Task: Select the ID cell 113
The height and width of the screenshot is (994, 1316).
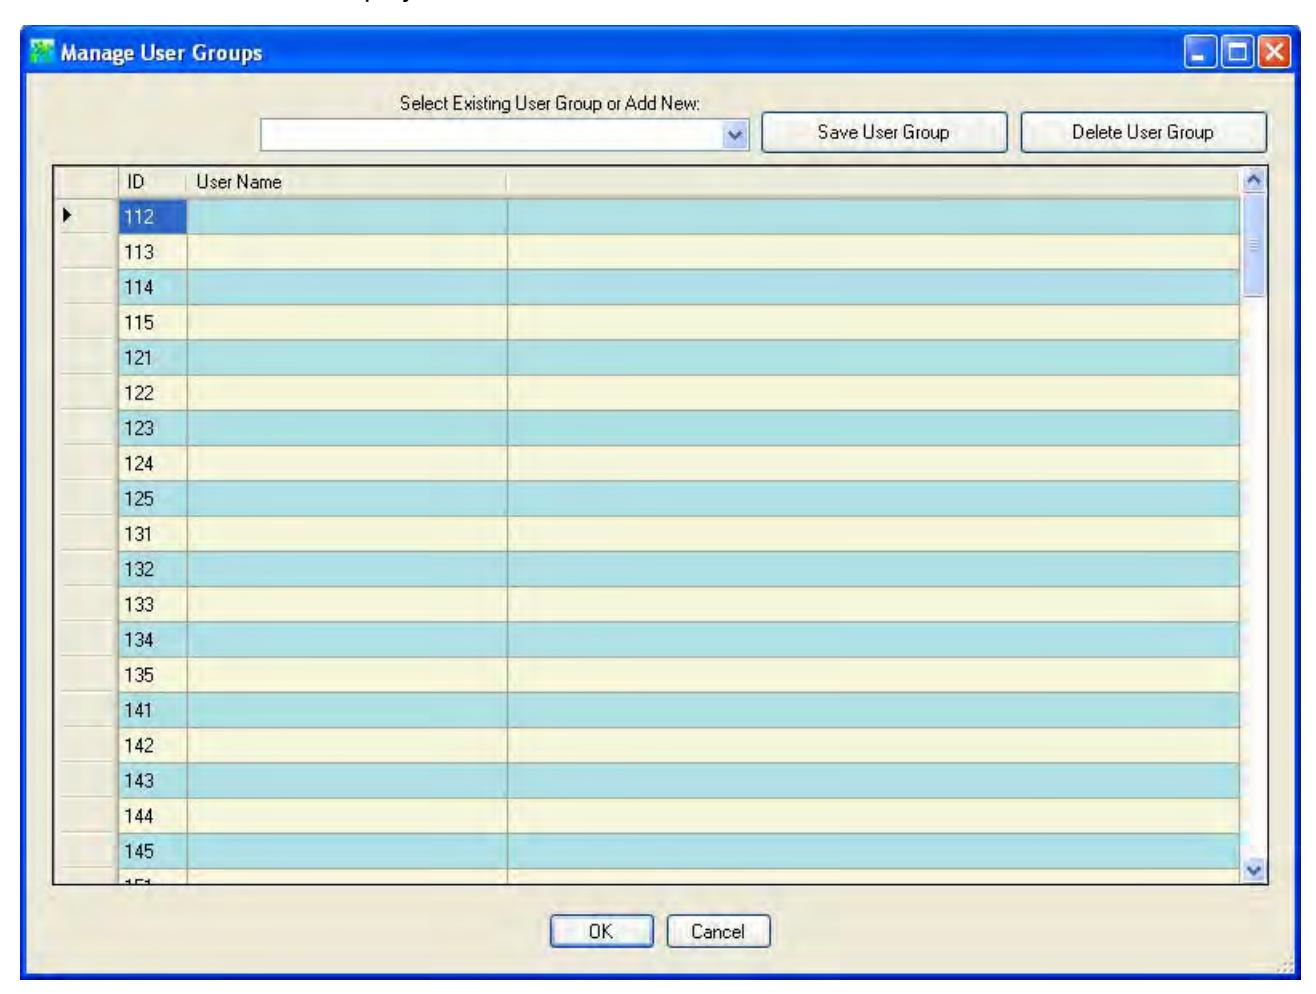Action: tap(152, 252)
